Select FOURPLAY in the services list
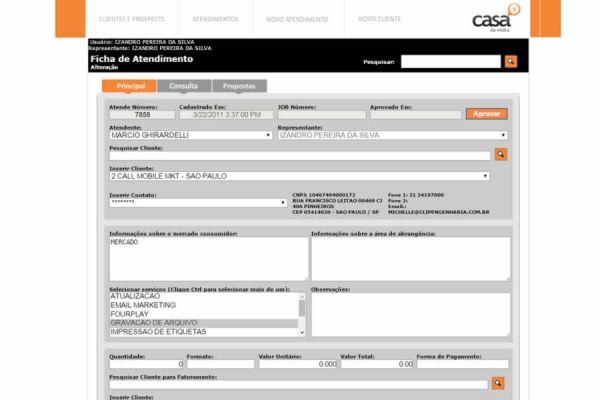The height and width of the screenshot is (400, 600). tap(204, 314)
